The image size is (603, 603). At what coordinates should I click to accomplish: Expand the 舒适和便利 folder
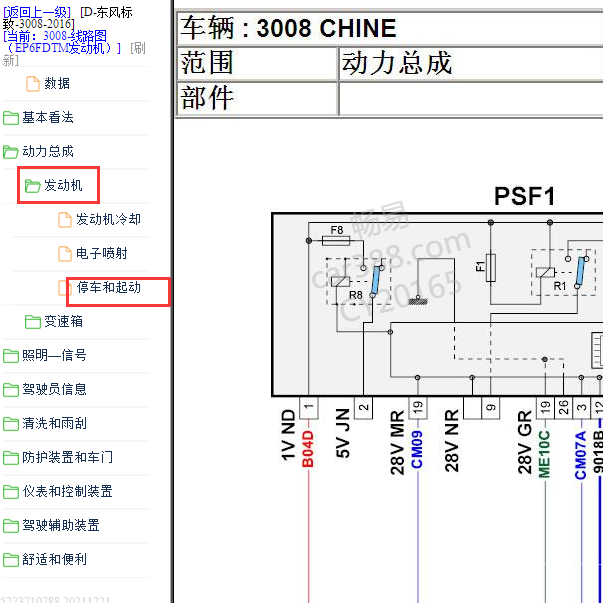[x=54, y=559]
